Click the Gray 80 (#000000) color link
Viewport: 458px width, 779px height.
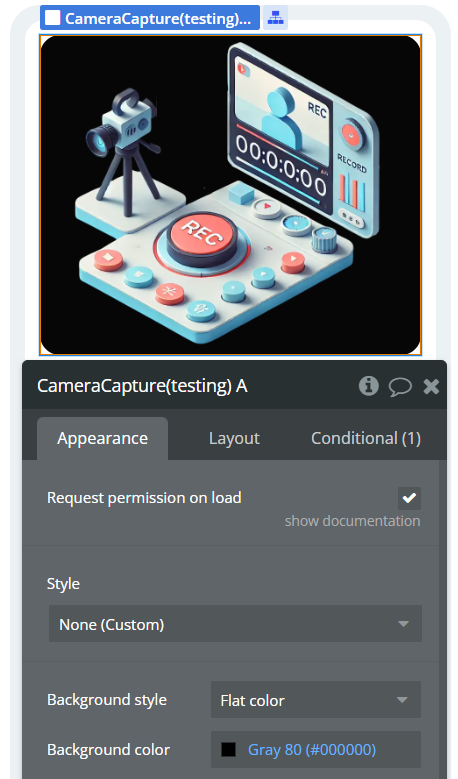click(311, 749)
